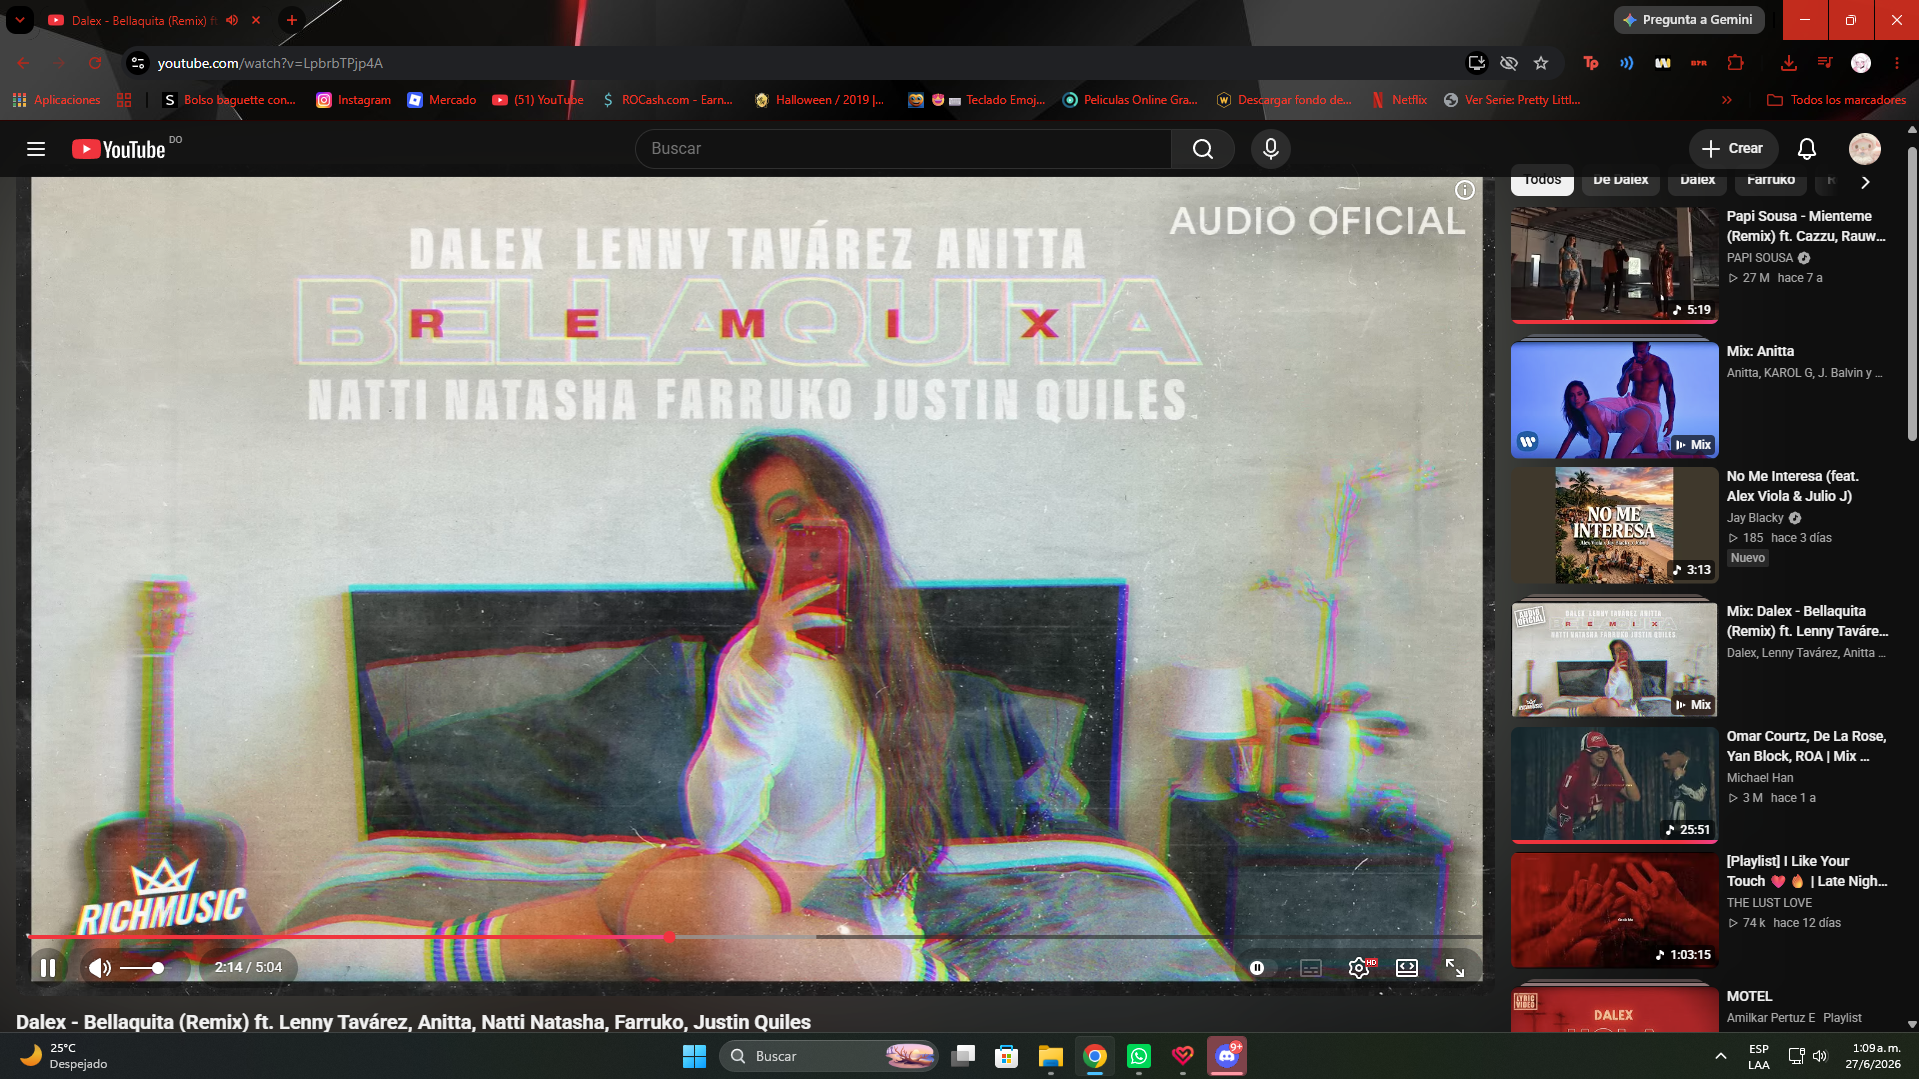The image size is (1919, 1079).
Task: Open the red Tp extension
Action: [x=1591, y=63]
